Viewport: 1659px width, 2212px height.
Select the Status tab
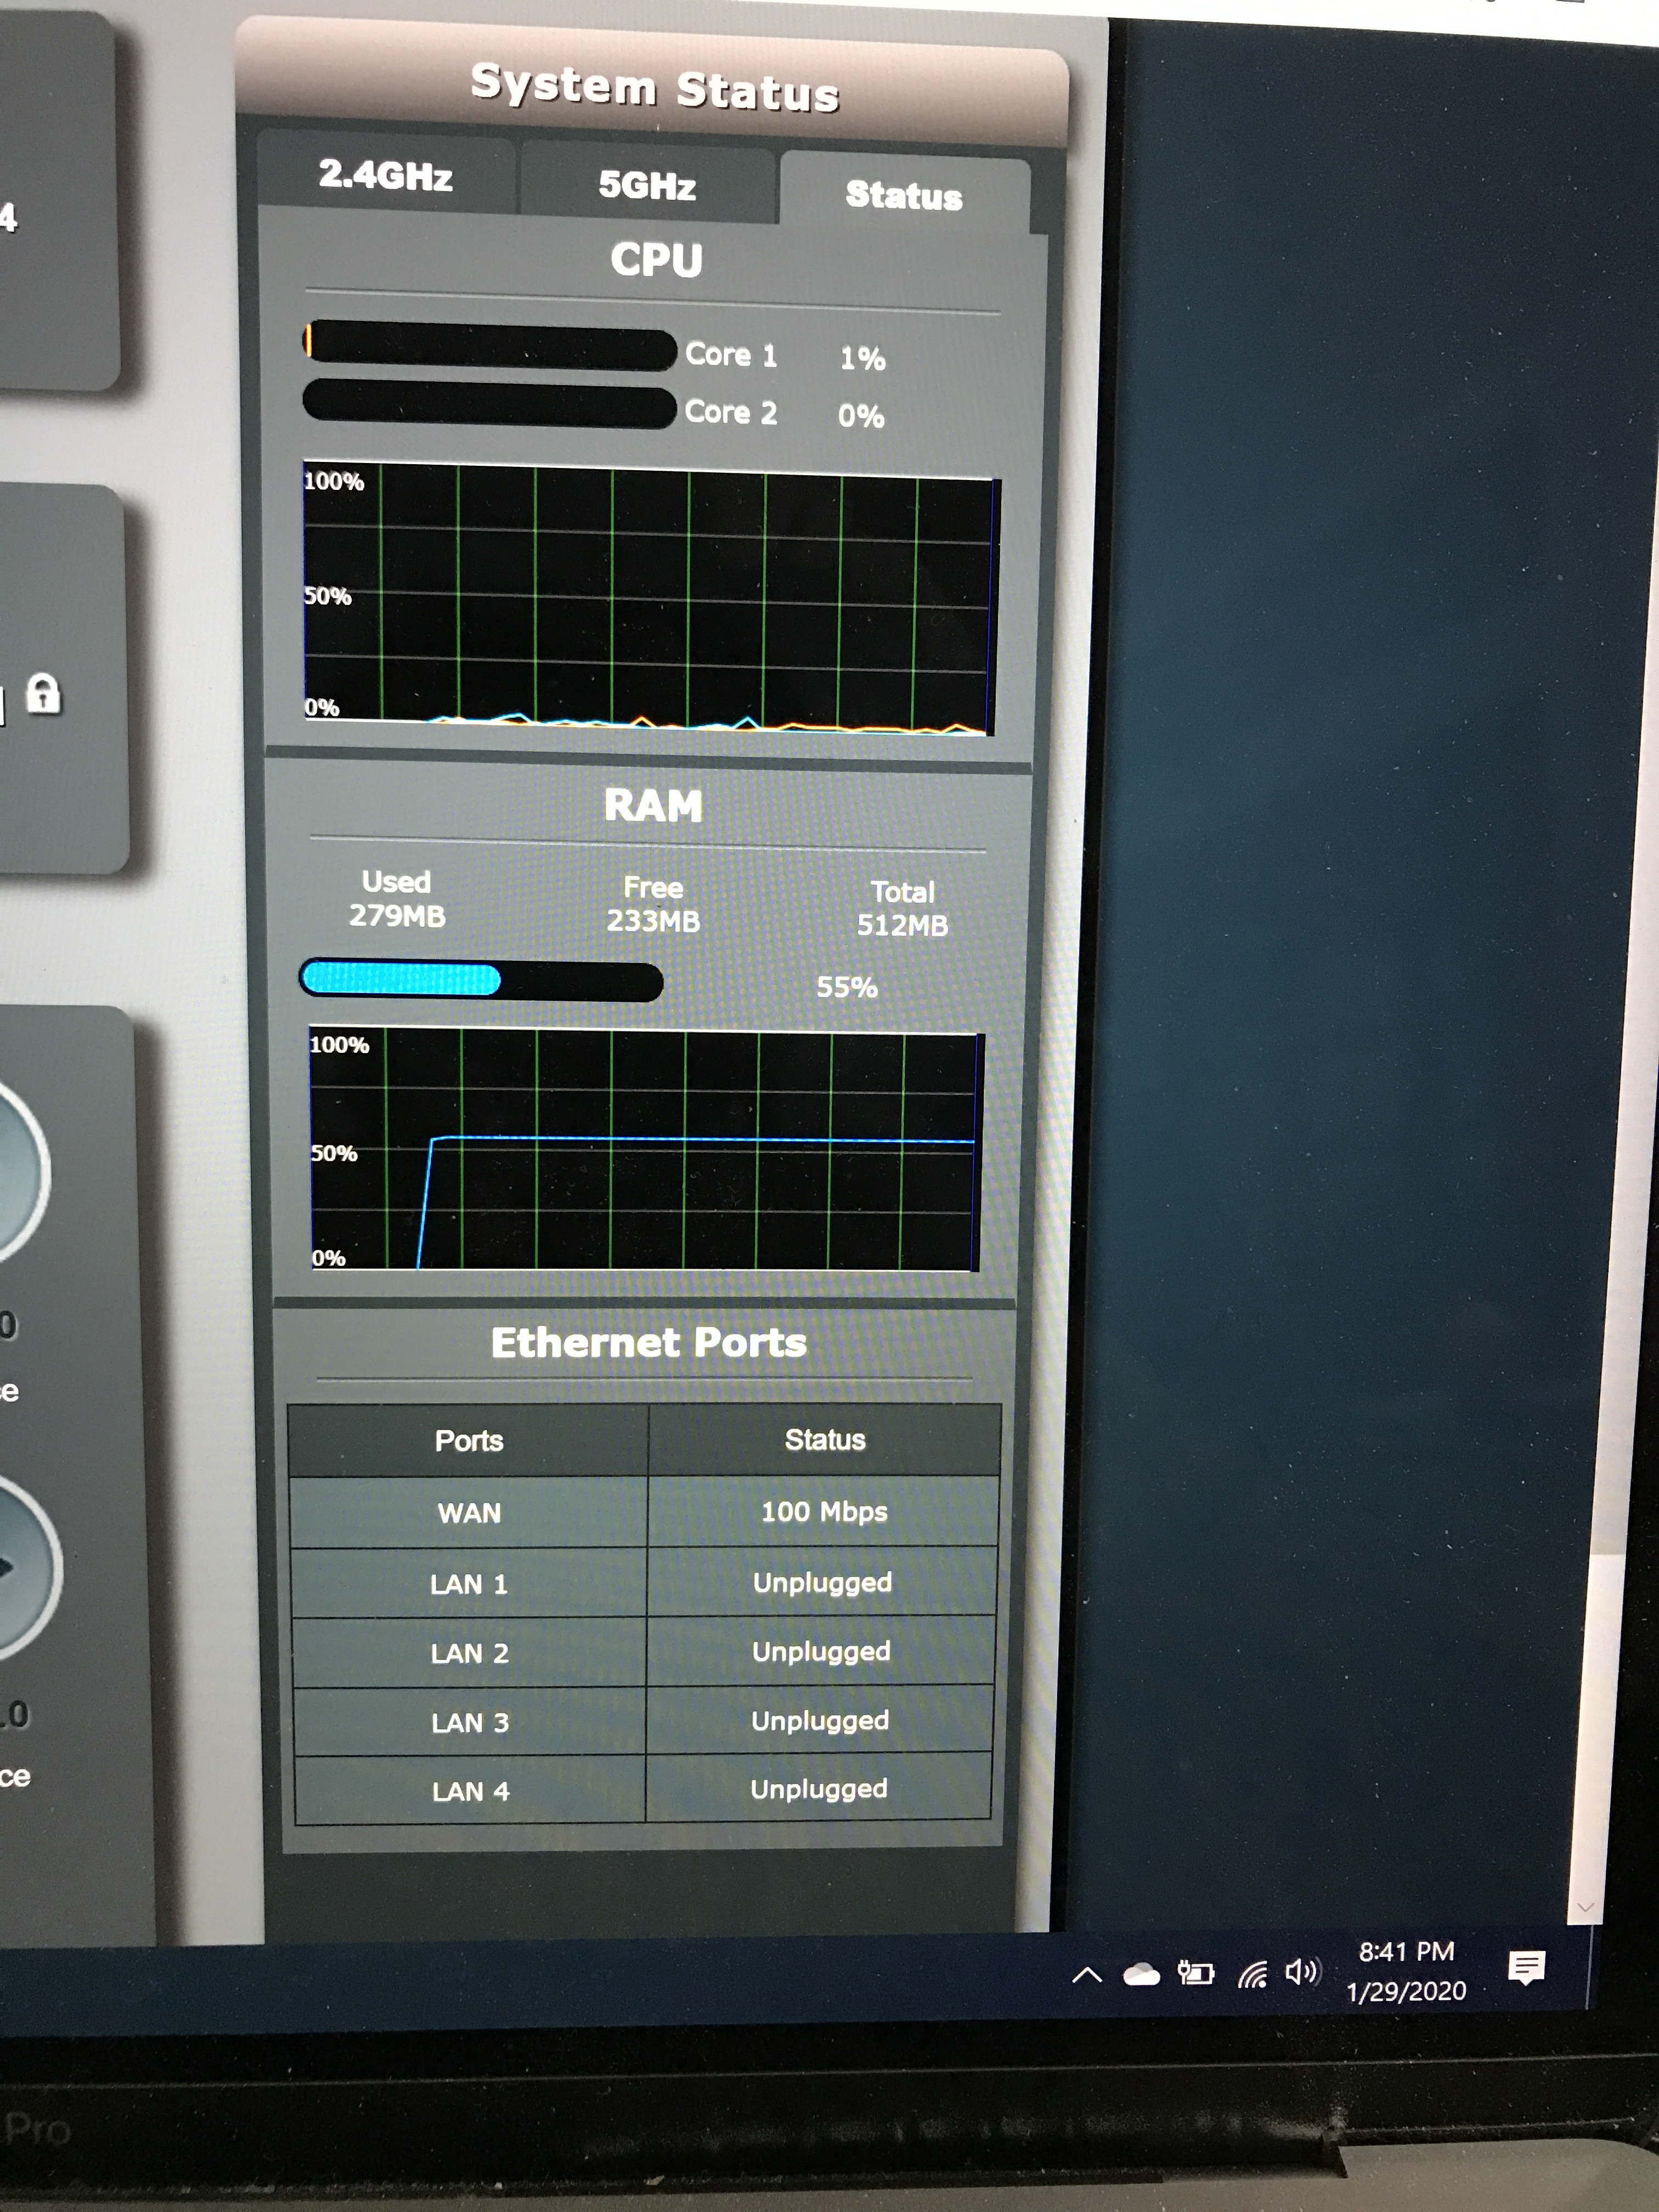click(904, 194)
